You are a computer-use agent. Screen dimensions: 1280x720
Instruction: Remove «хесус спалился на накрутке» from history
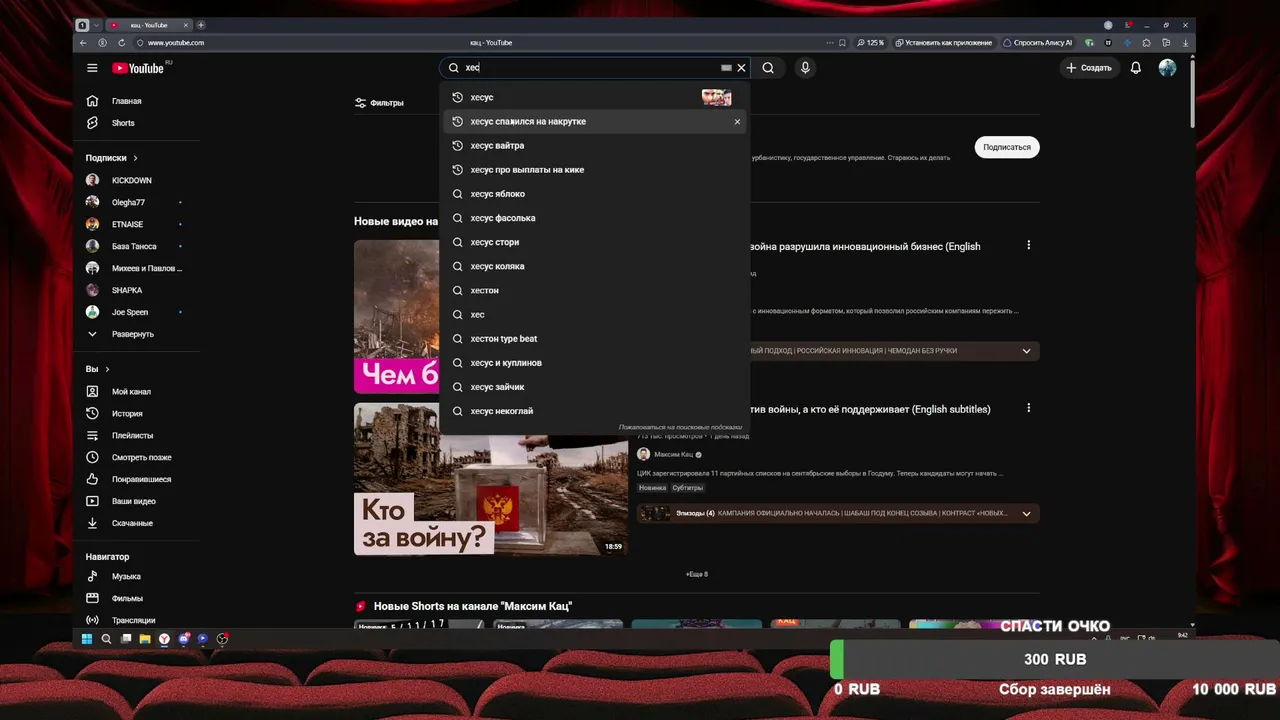pyautogui.click(x=737, y=122)
